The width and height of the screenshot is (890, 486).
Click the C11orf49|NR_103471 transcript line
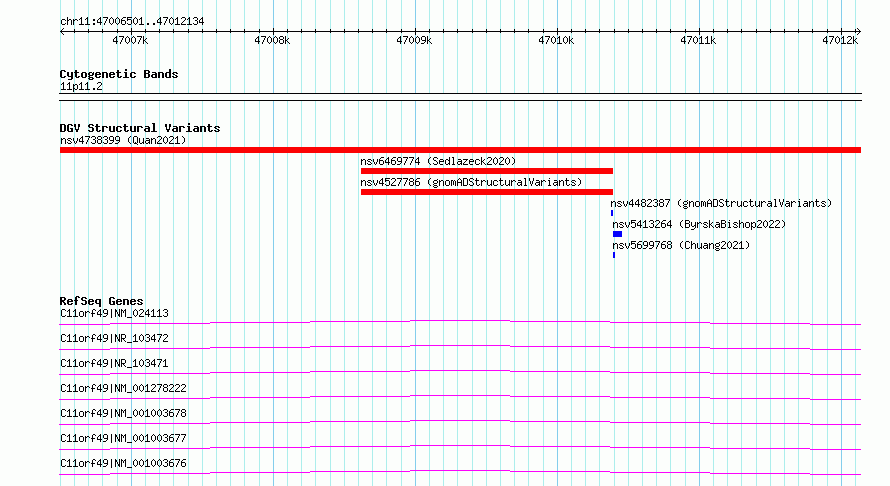(460, 372)
